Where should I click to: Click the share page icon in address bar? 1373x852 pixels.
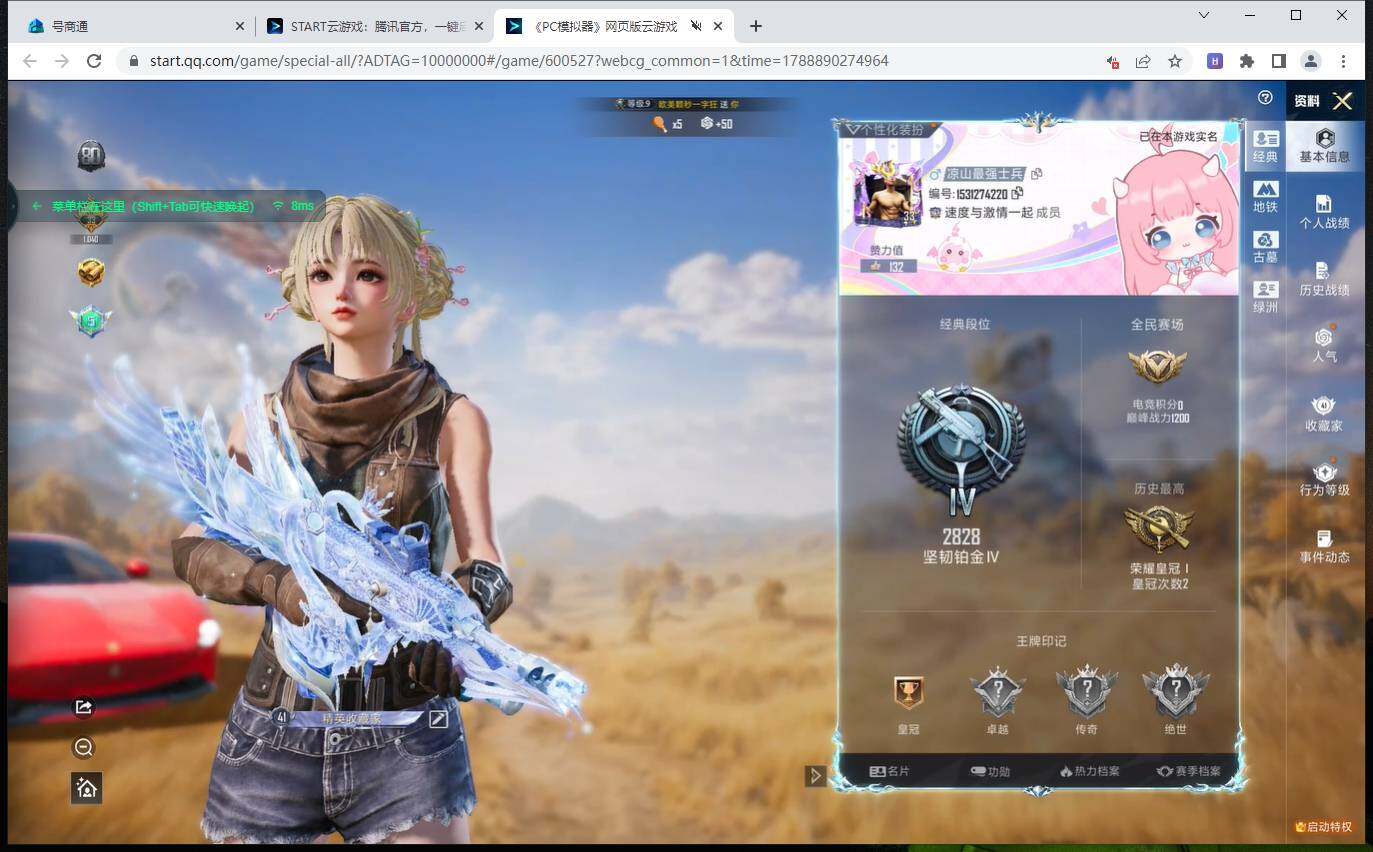(x=1143, y=61)
